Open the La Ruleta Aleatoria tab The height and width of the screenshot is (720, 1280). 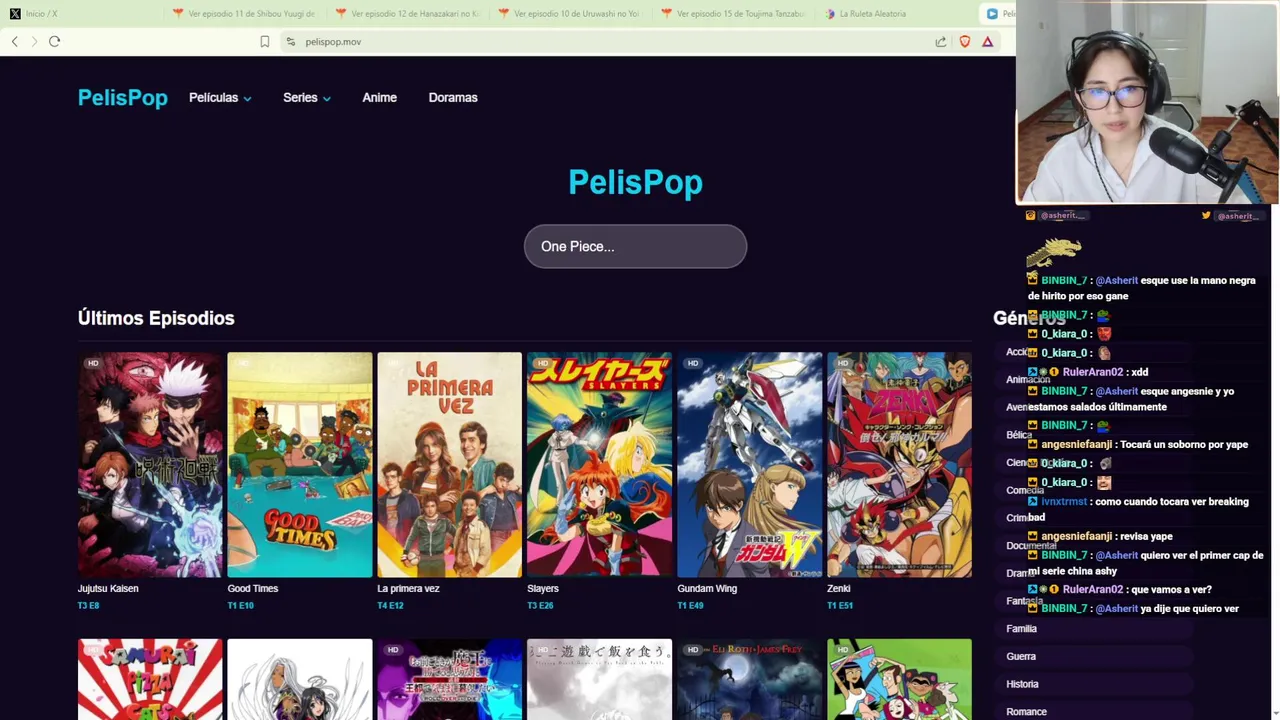[x=866, y=14]
